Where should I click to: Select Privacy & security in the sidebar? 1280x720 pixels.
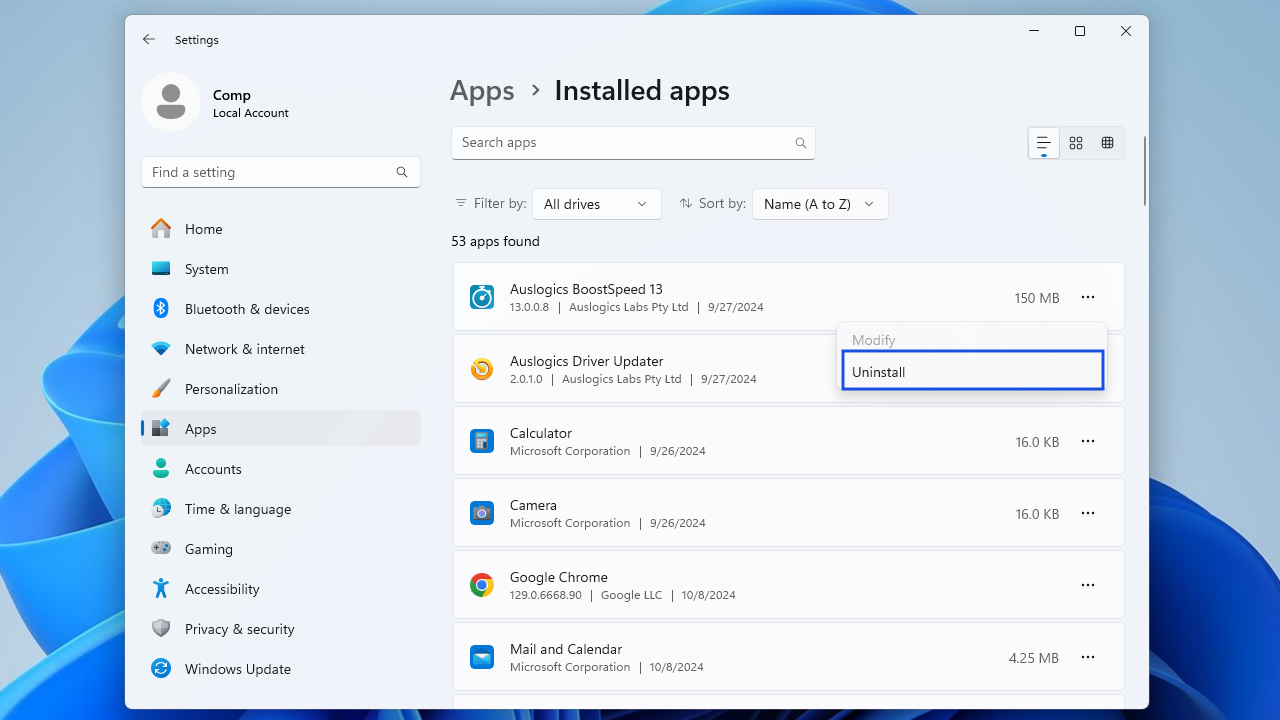(281, 629)
